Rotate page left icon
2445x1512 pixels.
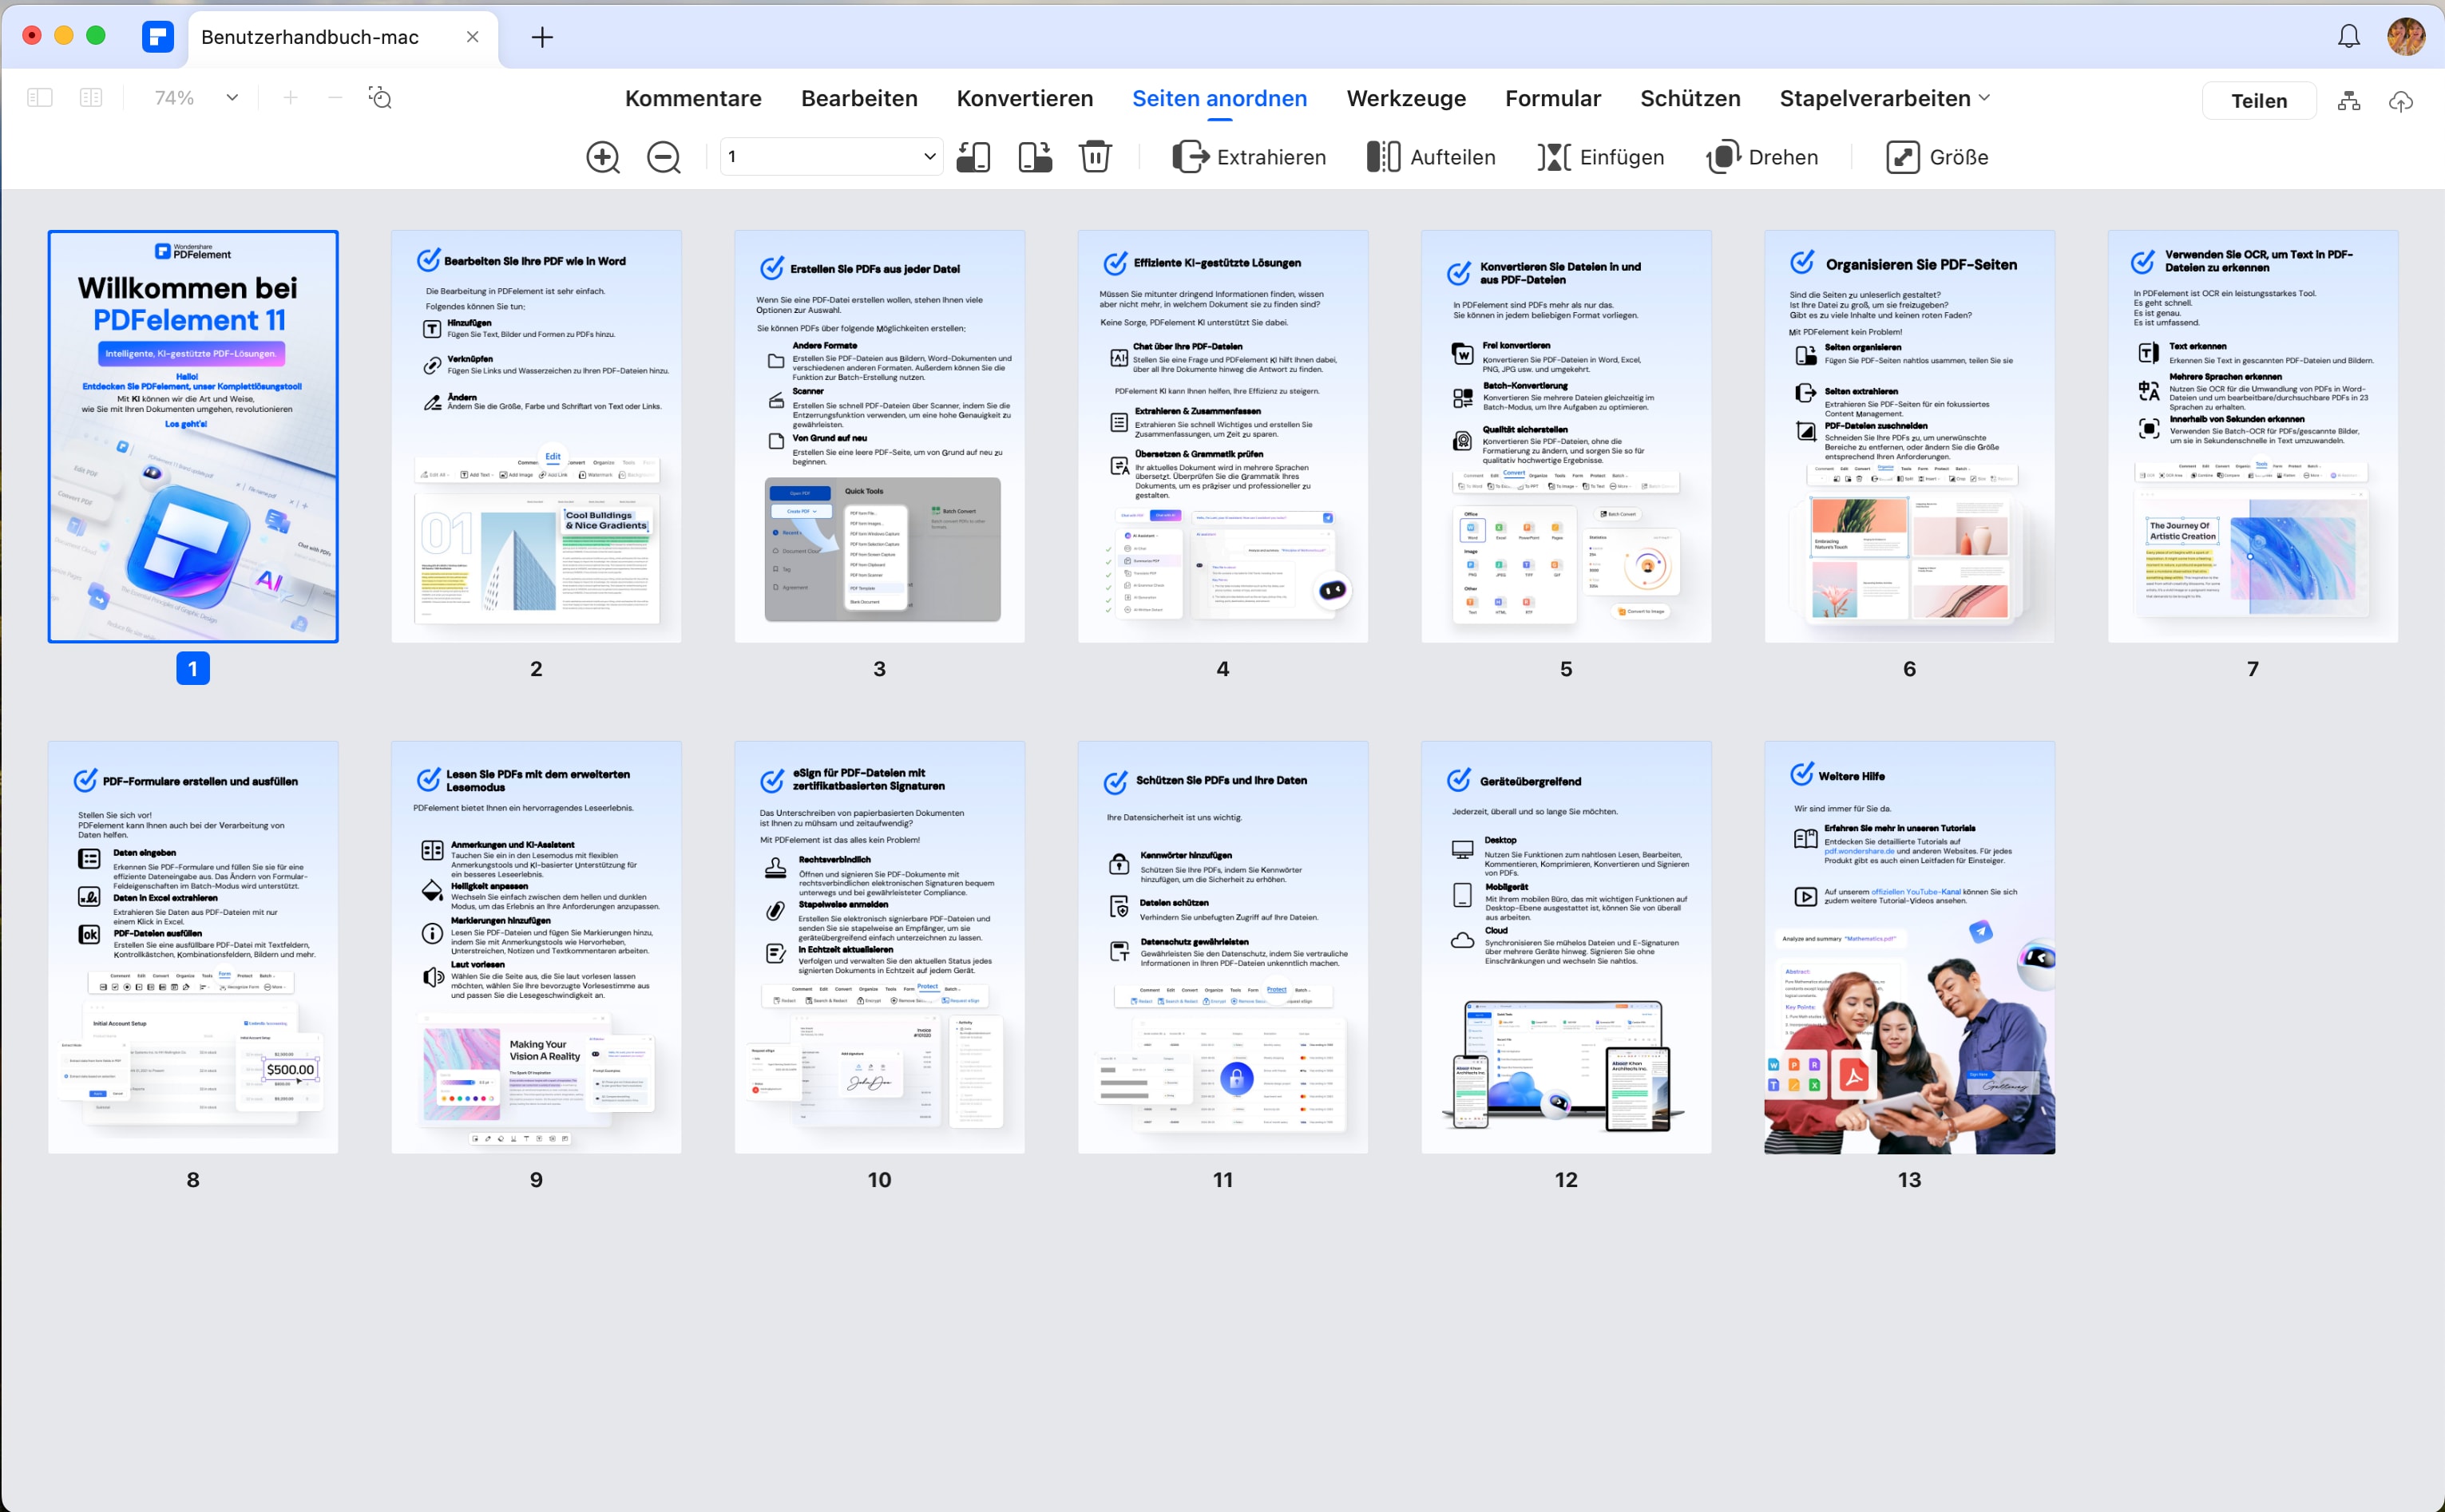coord(973,157)
